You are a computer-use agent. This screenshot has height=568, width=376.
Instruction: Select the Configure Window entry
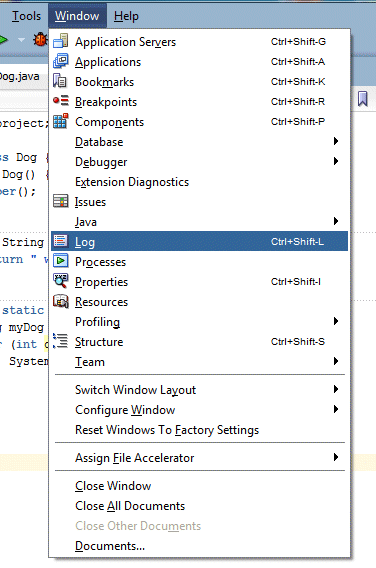click(x=199, y=410)
